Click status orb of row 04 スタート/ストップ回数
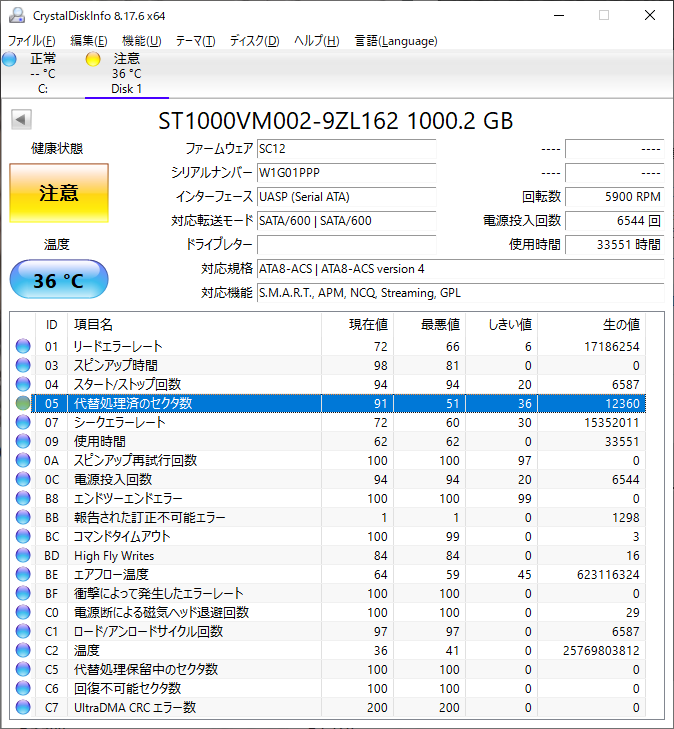The width and height of the screenshot is (674, 729). (23, 384)
